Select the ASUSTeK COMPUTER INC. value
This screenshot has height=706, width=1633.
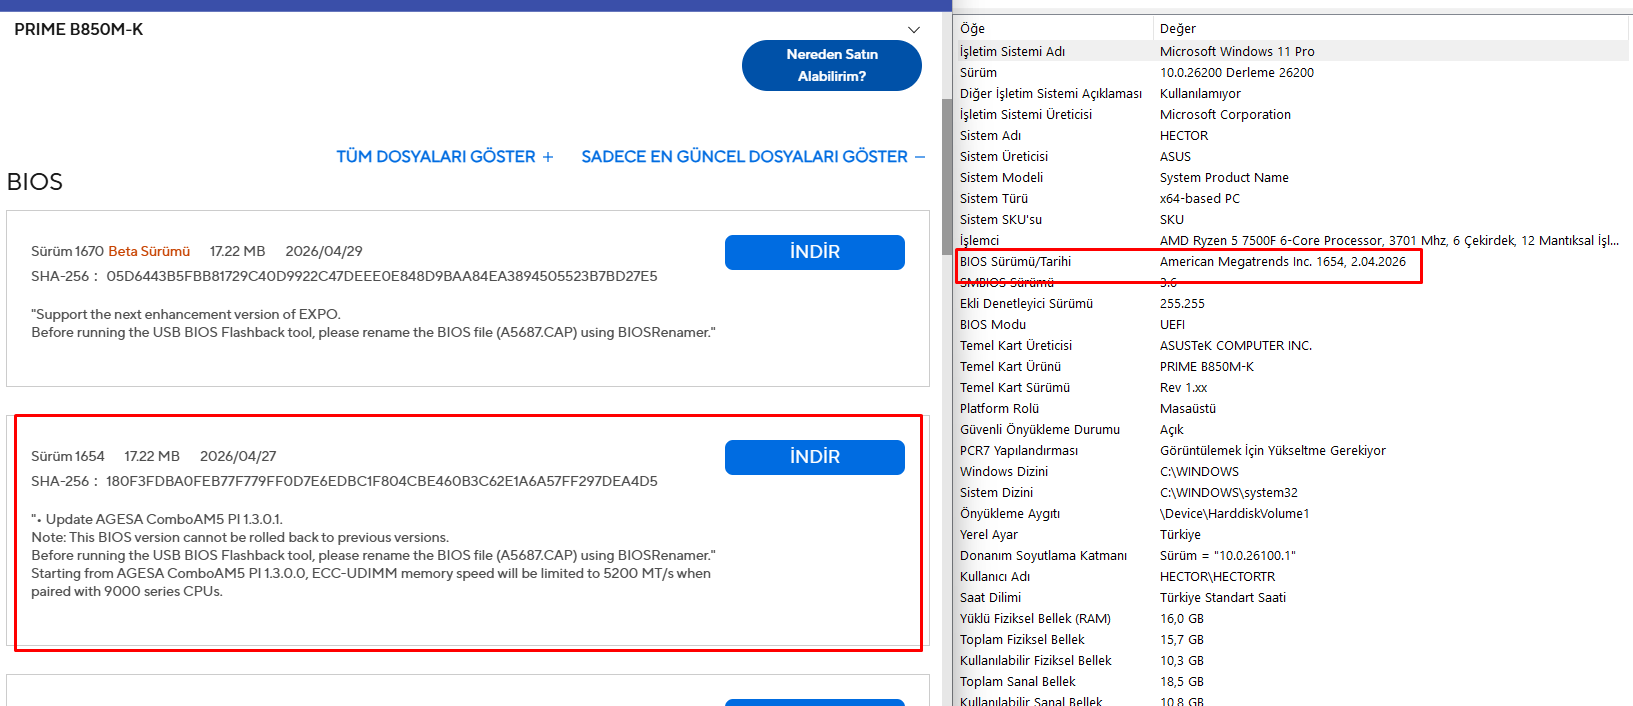tap(1236, 345)
